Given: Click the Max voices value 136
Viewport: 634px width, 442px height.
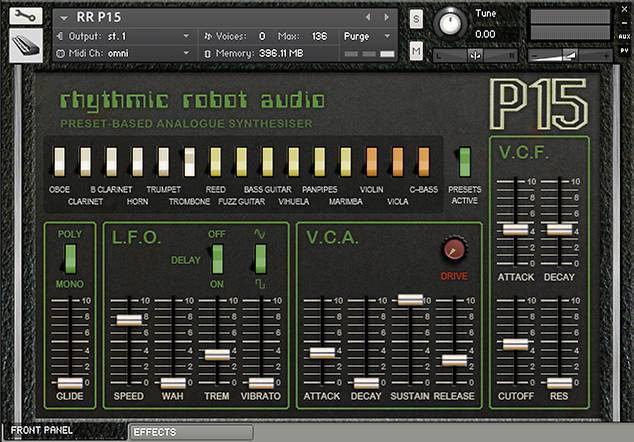Looking at the screenshot, I should (x=319, y=36).
